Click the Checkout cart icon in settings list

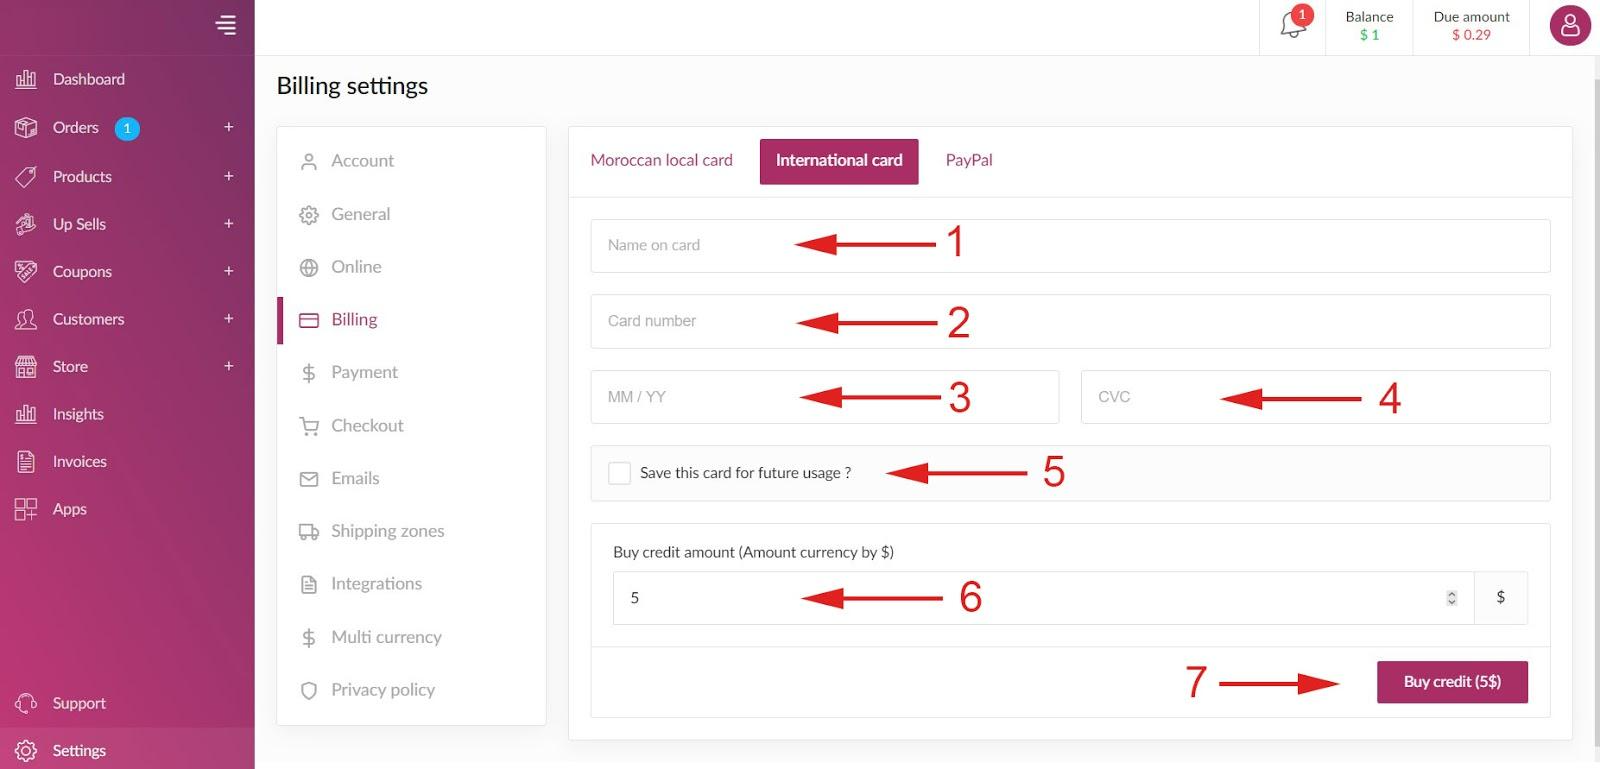tap(309, 426)
